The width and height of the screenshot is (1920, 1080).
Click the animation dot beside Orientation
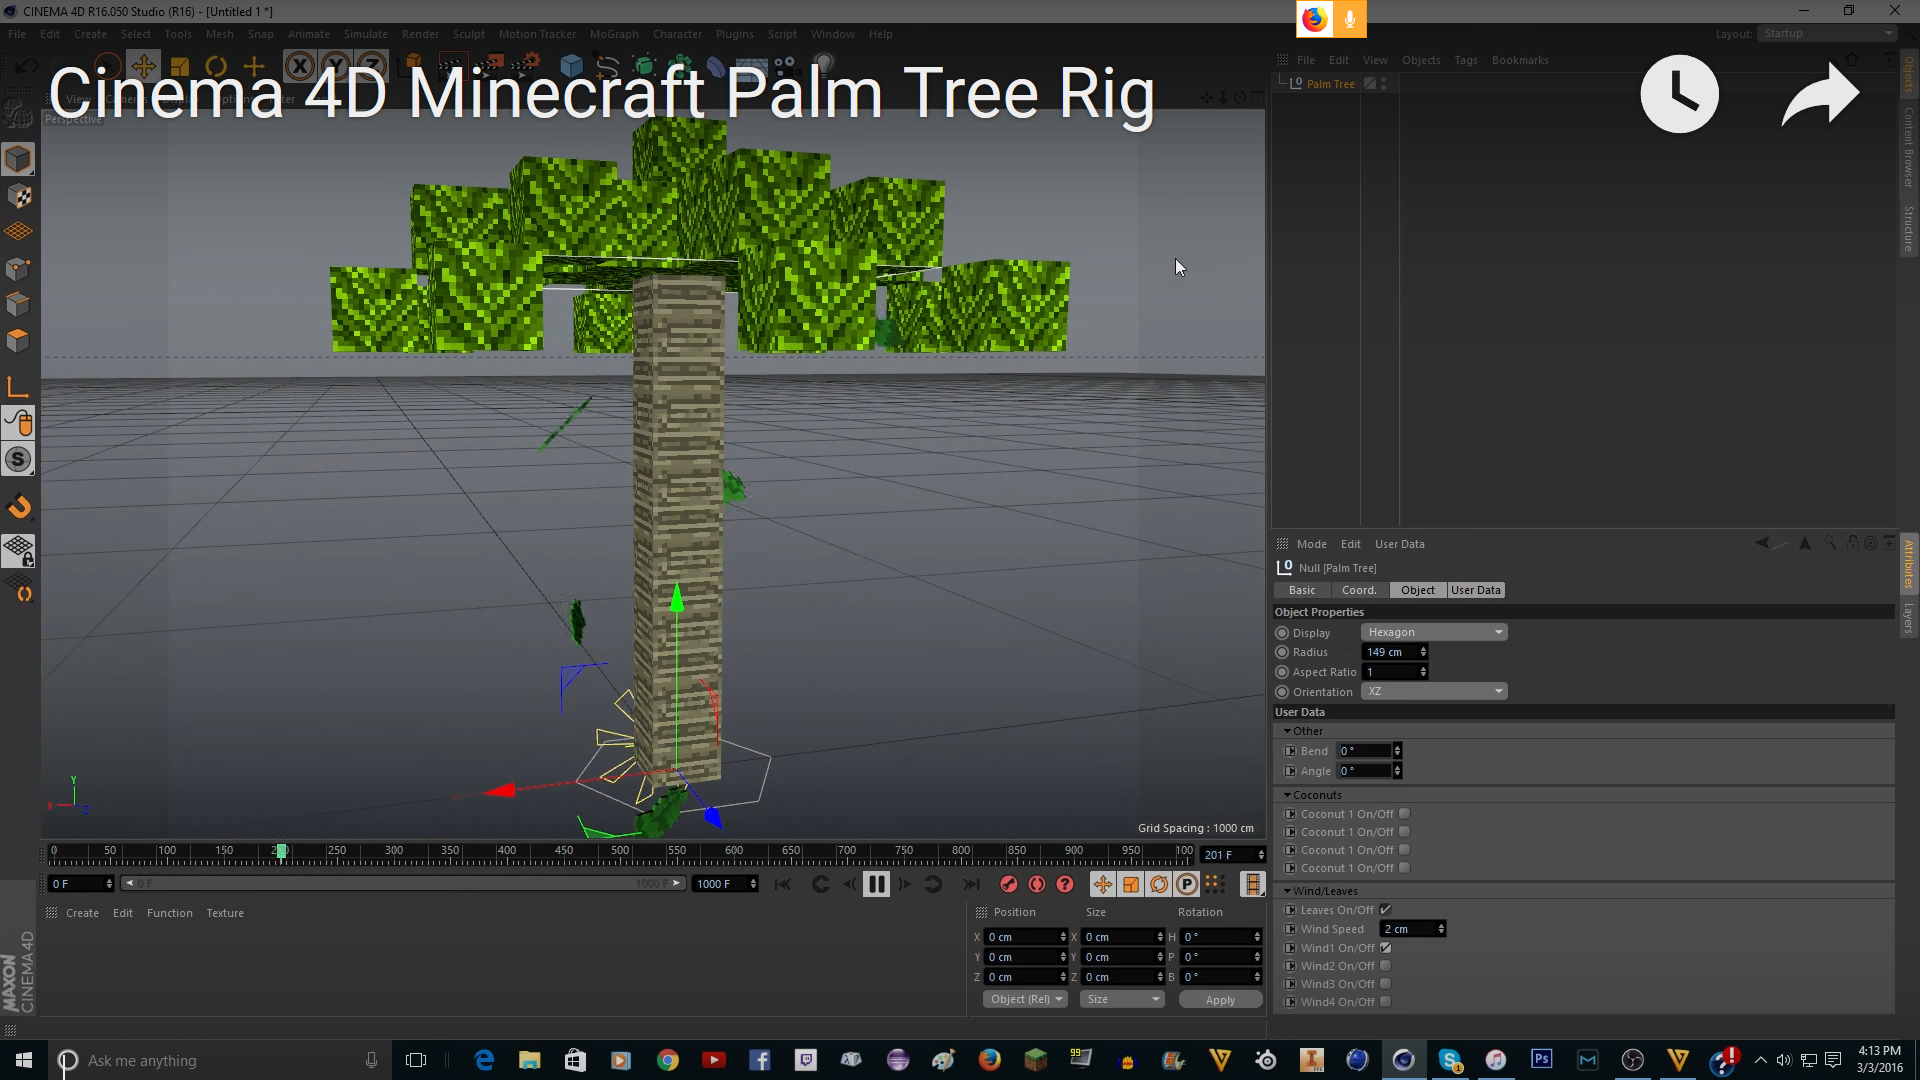[1282, 692]
